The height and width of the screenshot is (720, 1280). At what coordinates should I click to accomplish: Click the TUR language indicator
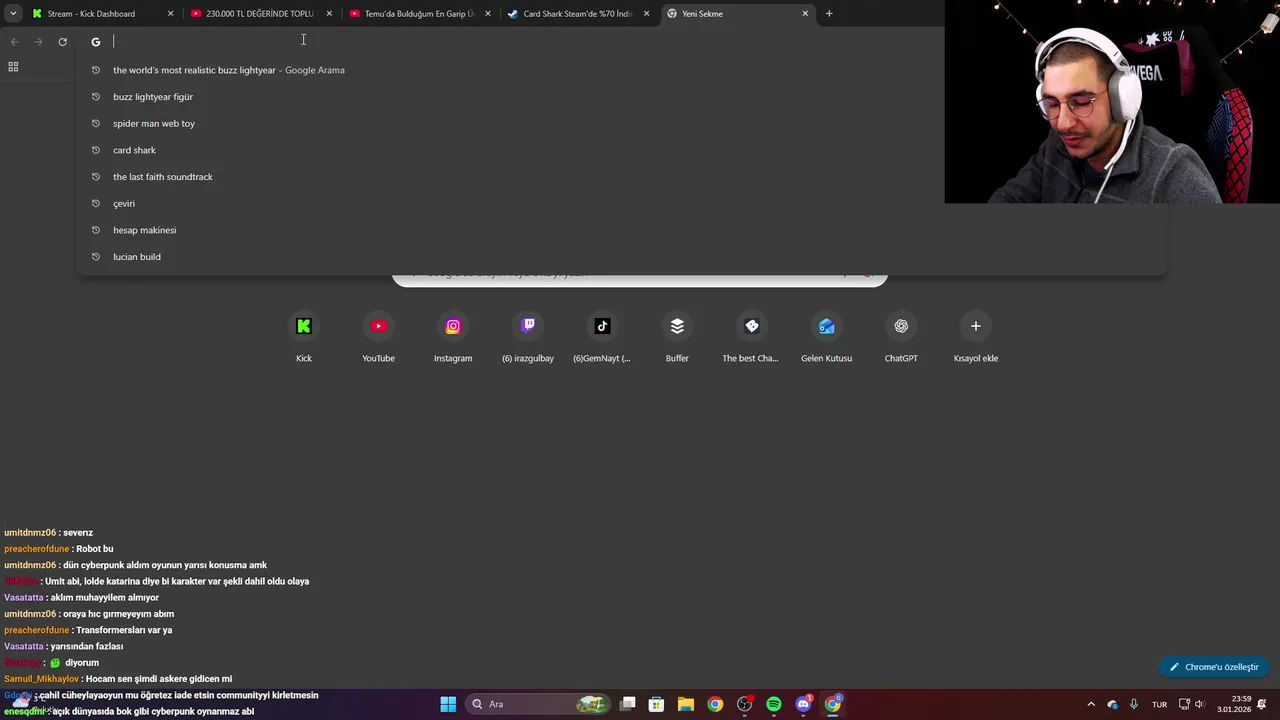pyautogui.click(x=1159, y=704)
